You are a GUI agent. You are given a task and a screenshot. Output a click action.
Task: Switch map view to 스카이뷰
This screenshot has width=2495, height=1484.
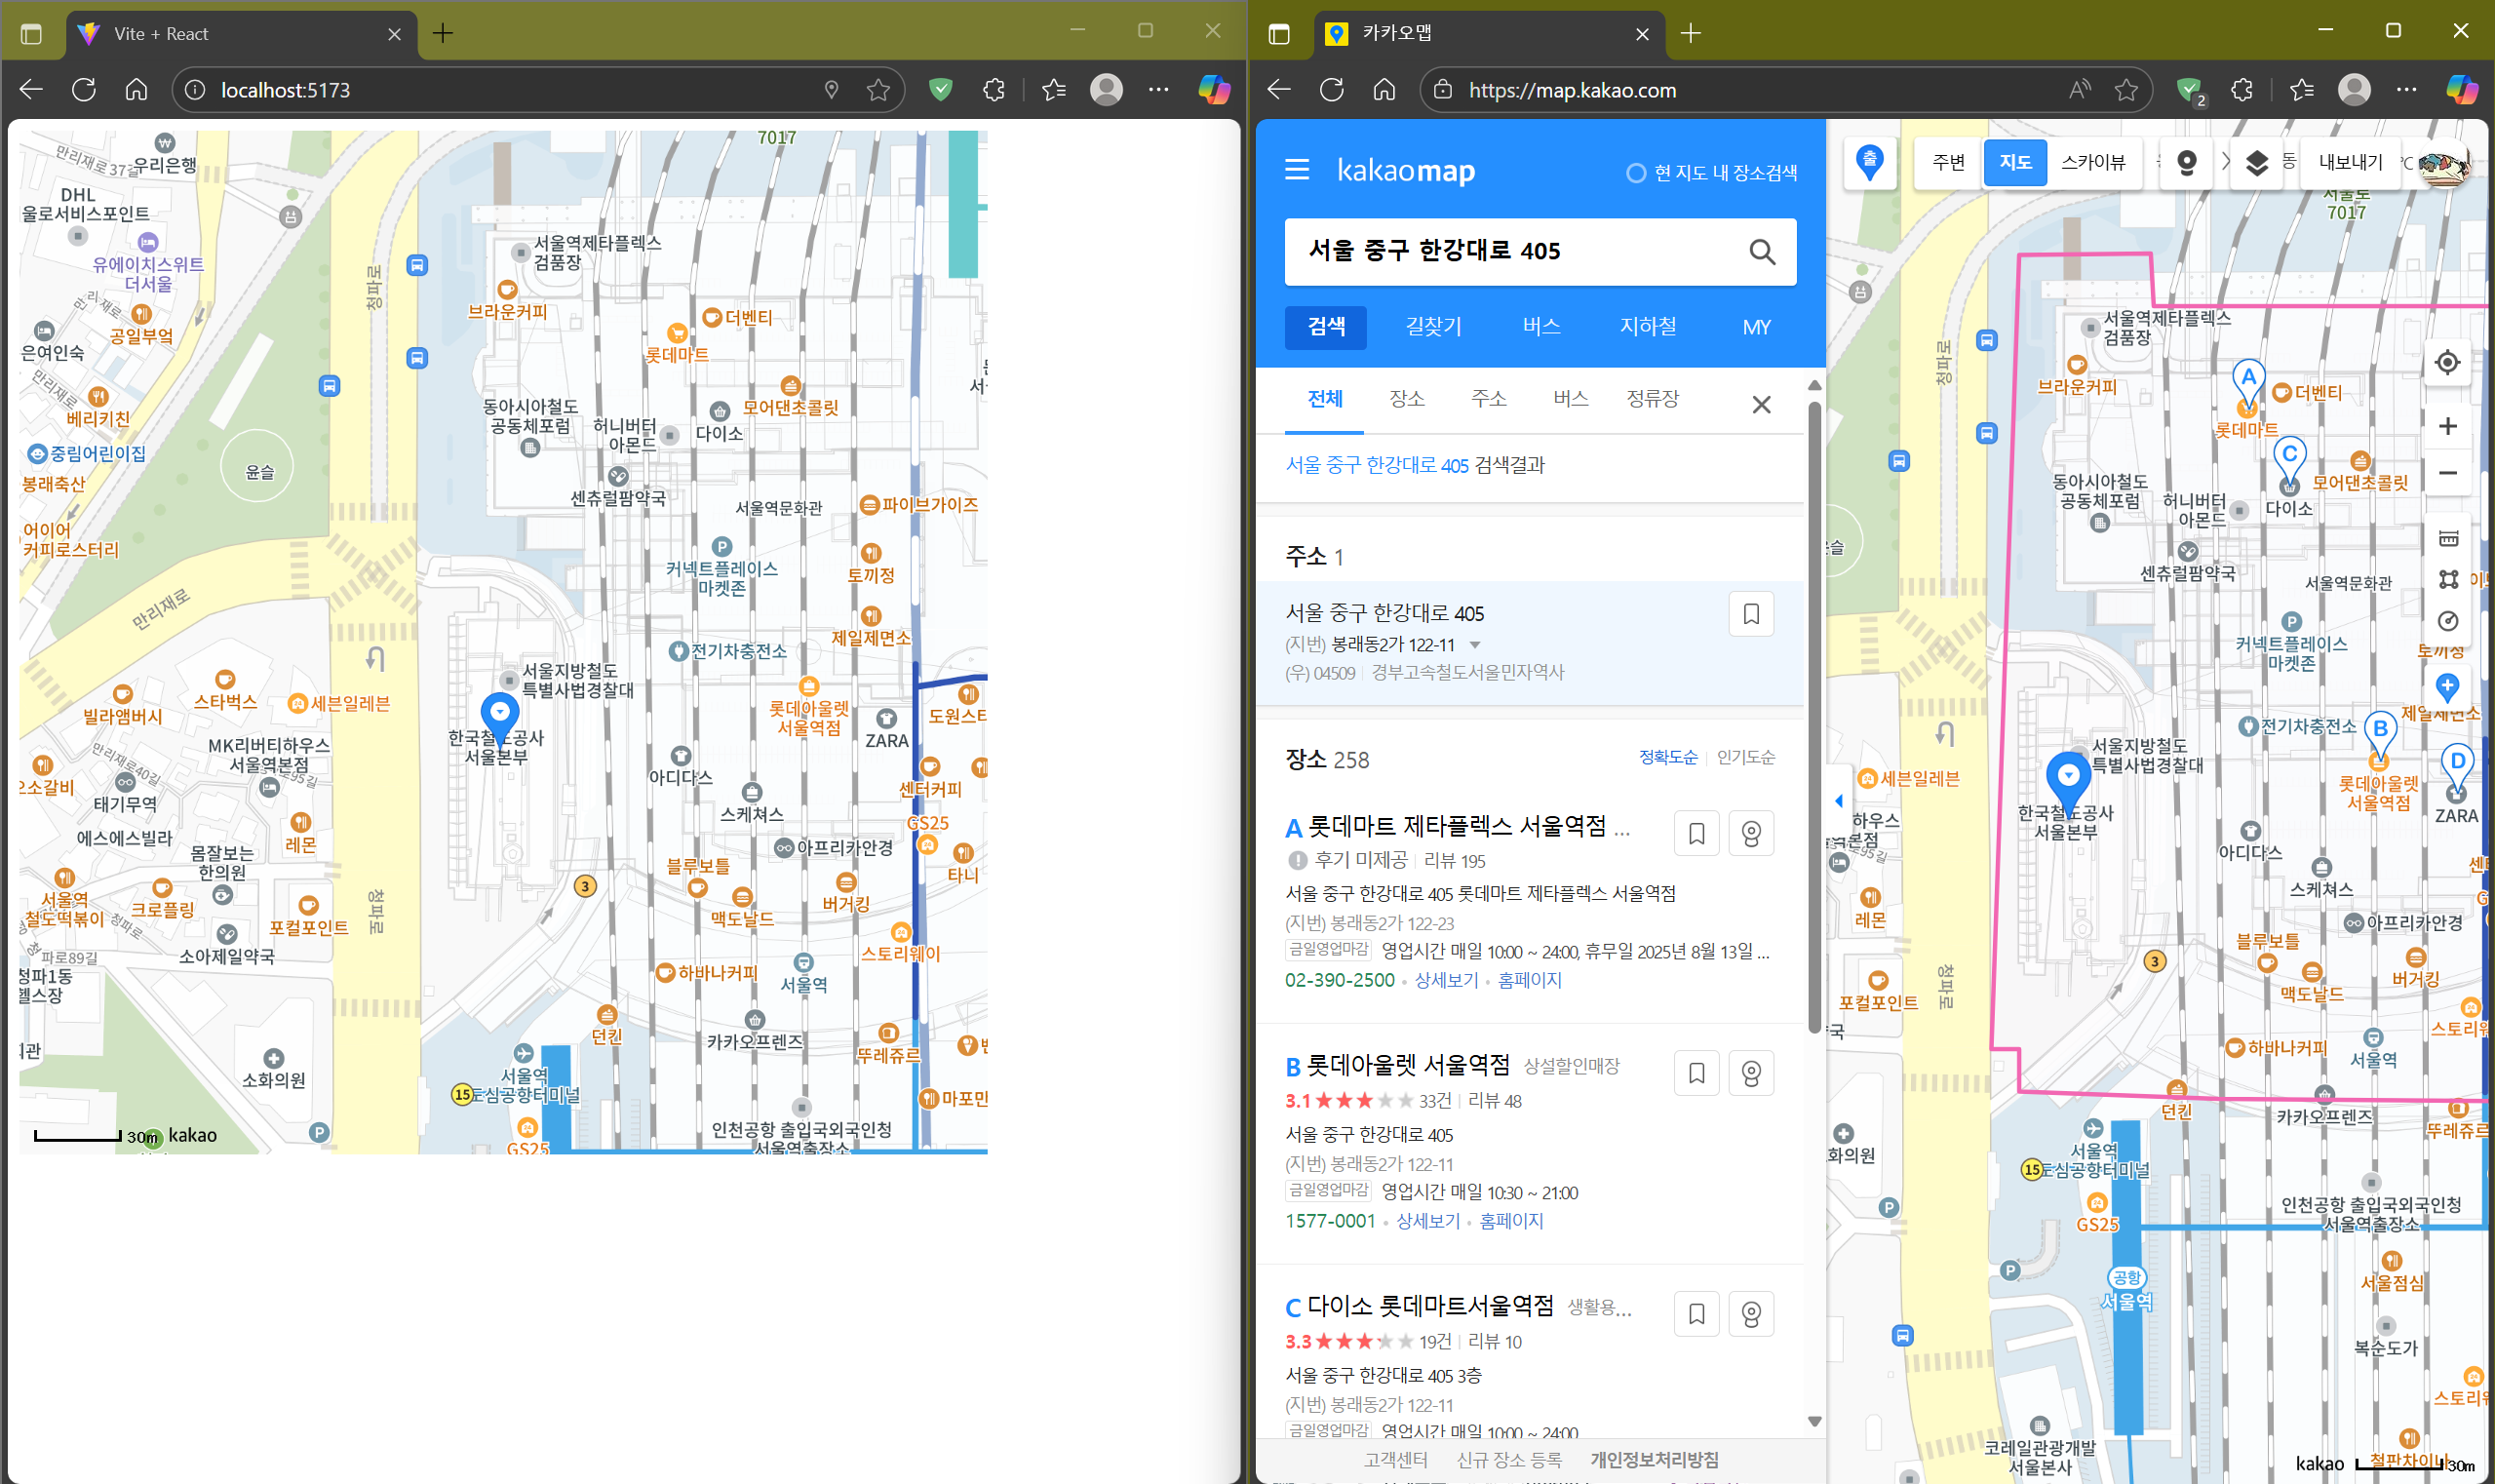coord(2091,163)
